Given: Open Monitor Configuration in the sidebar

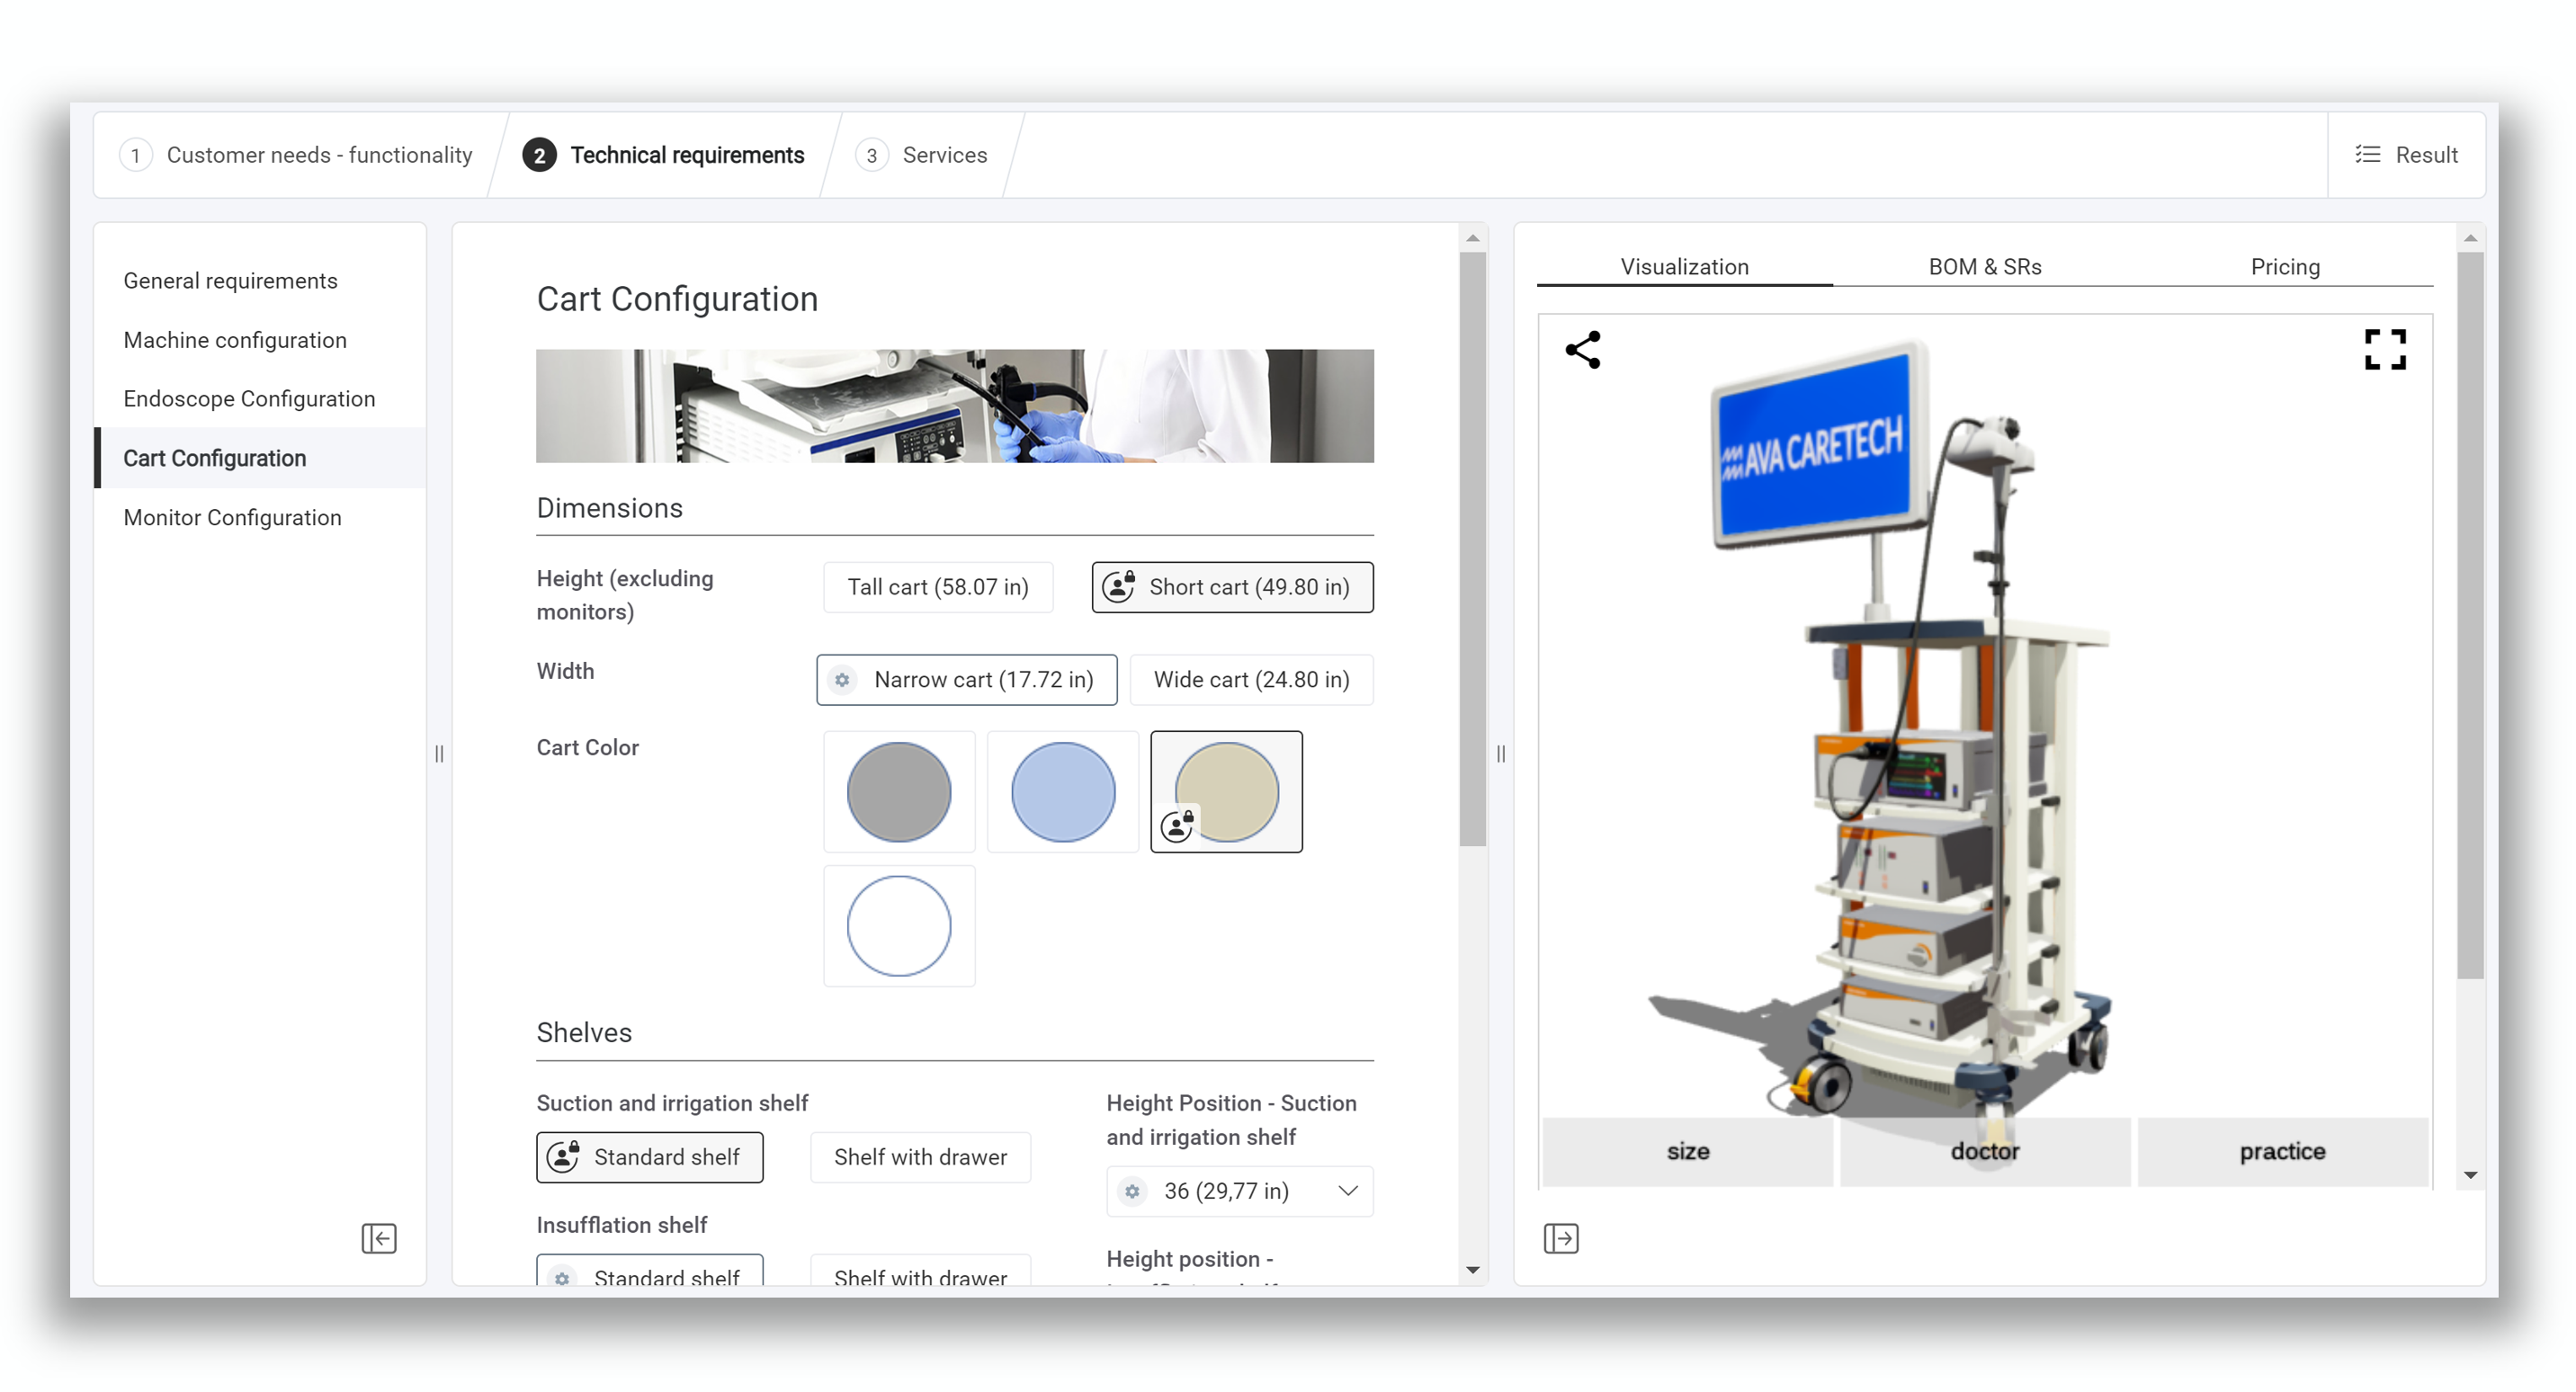Looking at the screenshot, I should pos(233,517).
